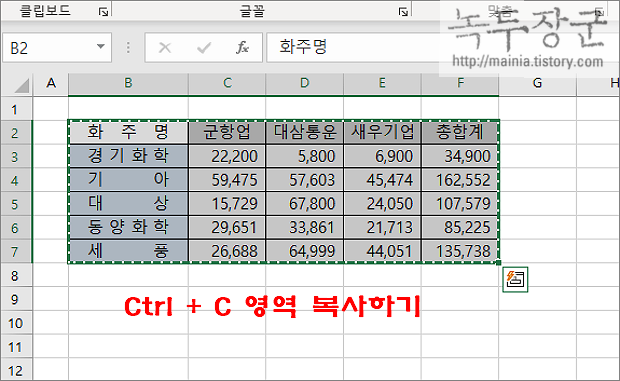This screenshot has height=381, width=620.
Task: Select column D header
Action: [x=304, y=83]
